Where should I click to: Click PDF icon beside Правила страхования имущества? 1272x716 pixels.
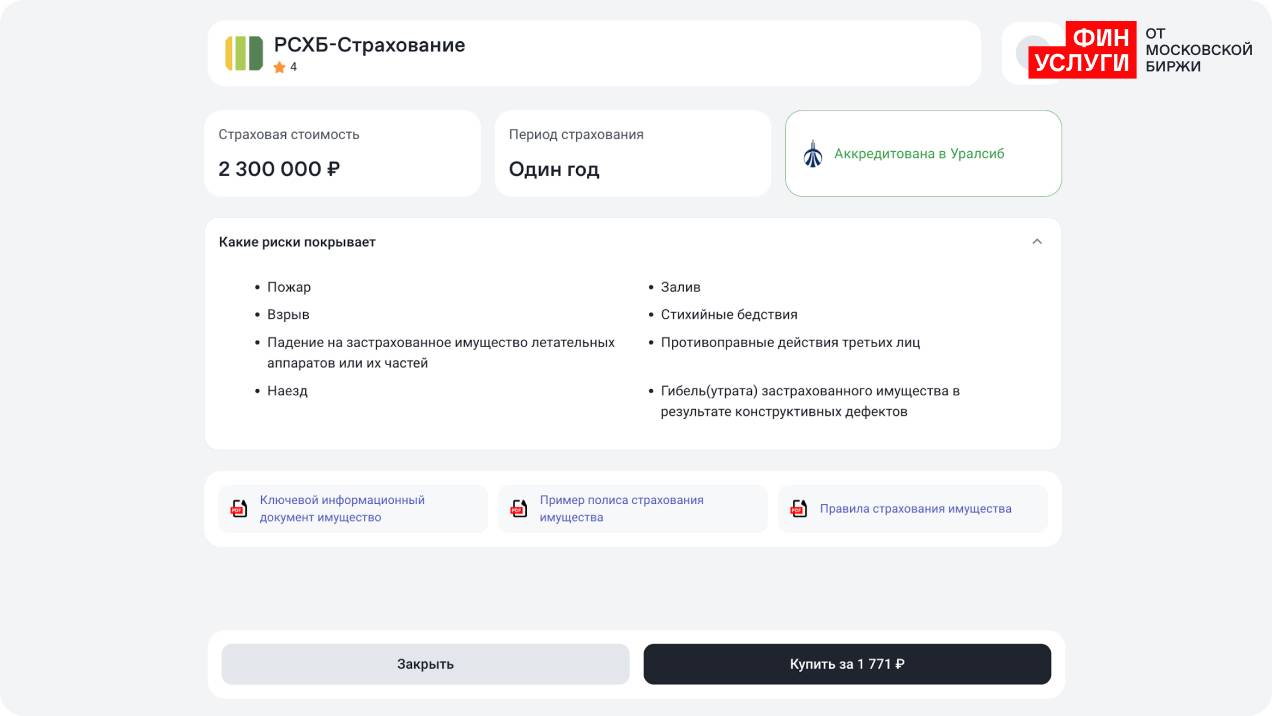pyautogui.click(x=798, y=508)
